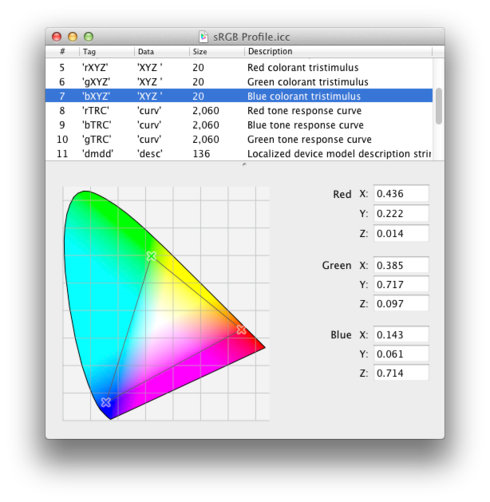Click the Blue Y value field 0.061
The width and height of the screenshot is (490, 502).
[401, 354]
